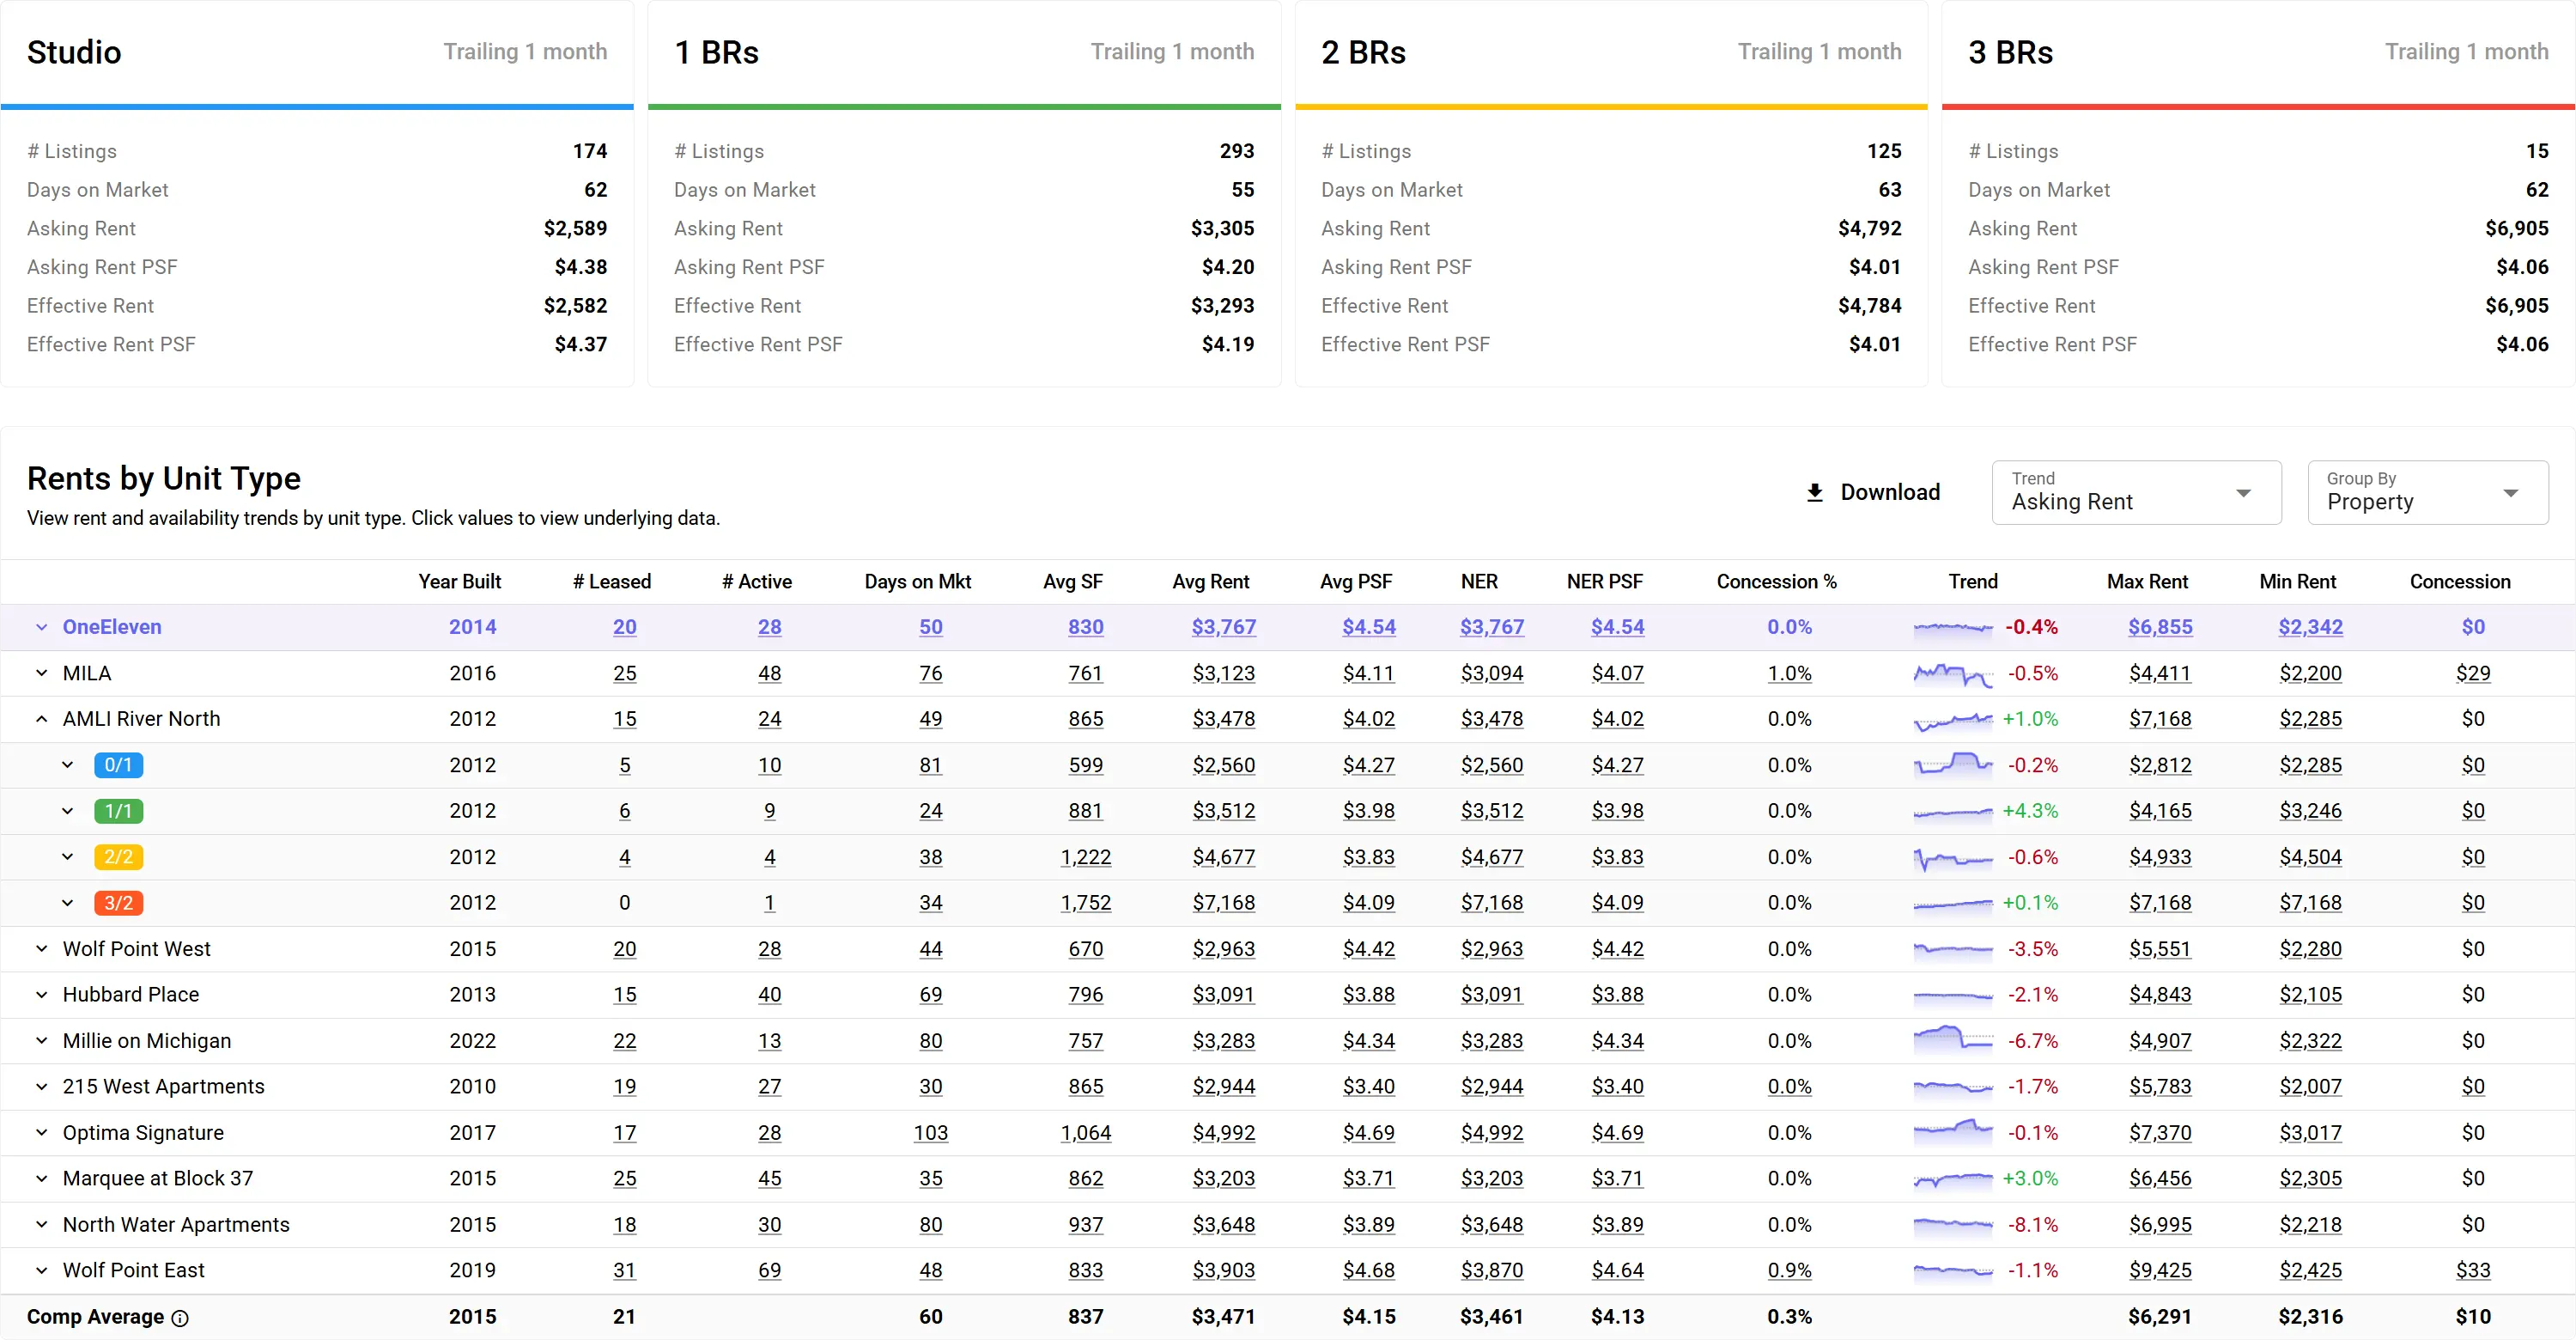The width and height of the screenshot is (2576, 1340).
Task: Click MILA's concession value $29
Action: pyautogui.click(x=2474, y=673)
